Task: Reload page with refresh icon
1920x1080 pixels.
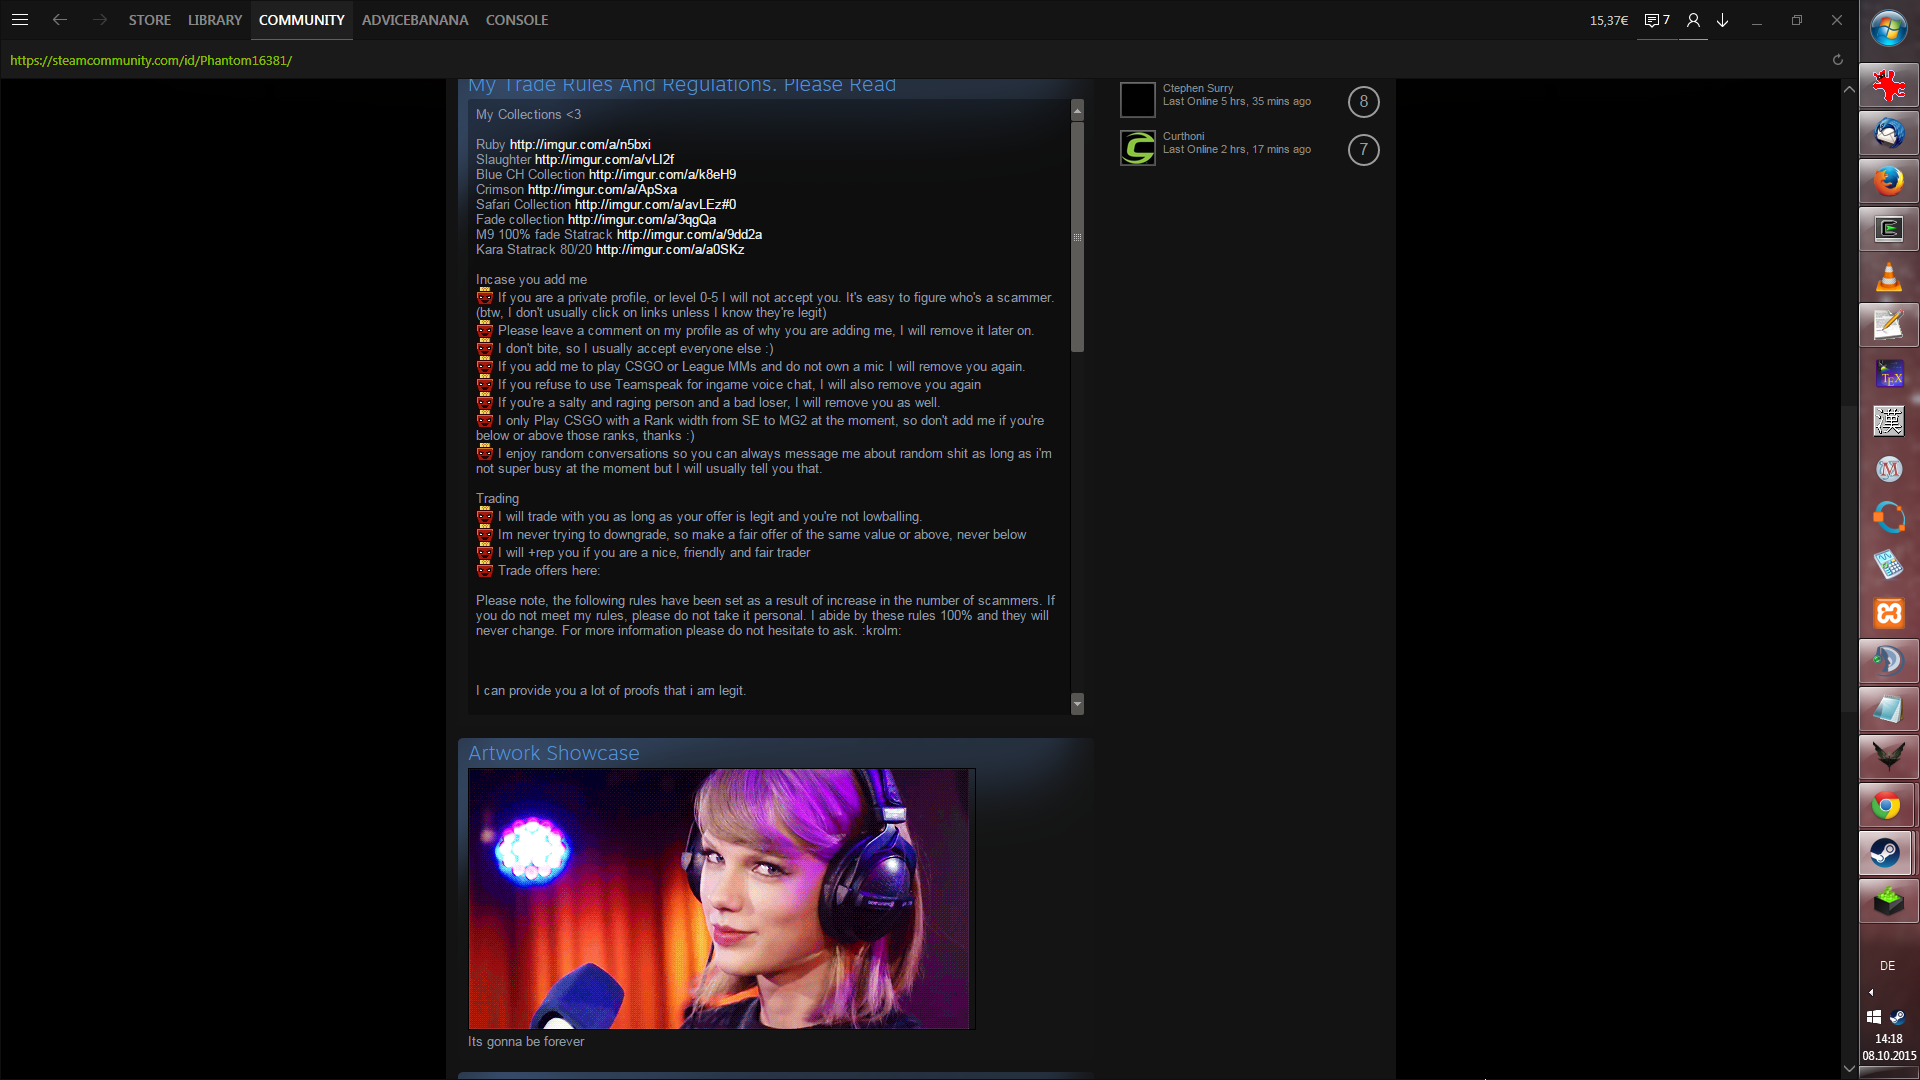Action: [x=1837, y=60]
